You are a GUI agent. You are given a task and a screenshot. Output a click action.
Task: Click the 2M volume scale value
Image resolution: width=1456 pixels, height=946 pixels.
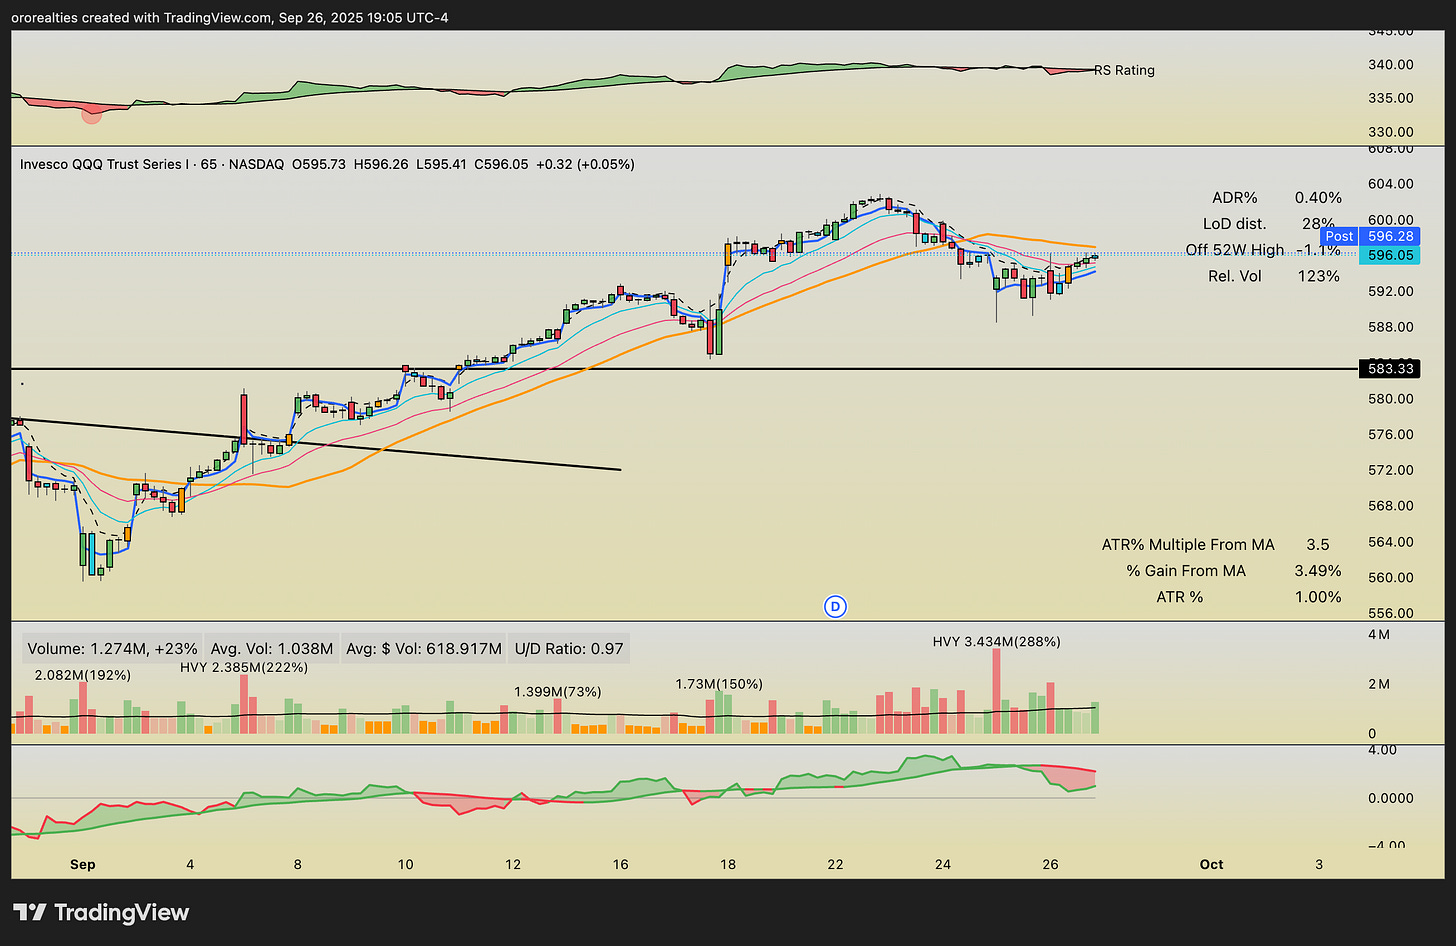tap(1379, 684)
